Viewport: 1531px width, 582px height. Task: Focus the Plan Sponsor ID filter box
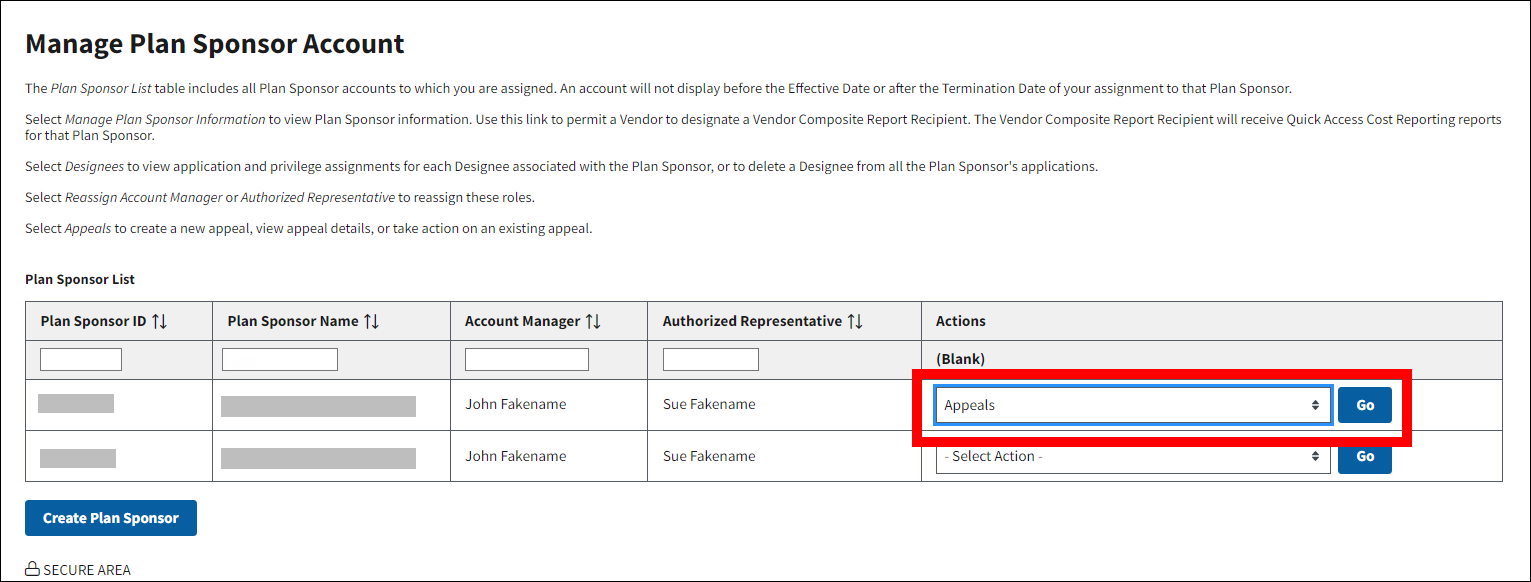click(x=81, y=359)
